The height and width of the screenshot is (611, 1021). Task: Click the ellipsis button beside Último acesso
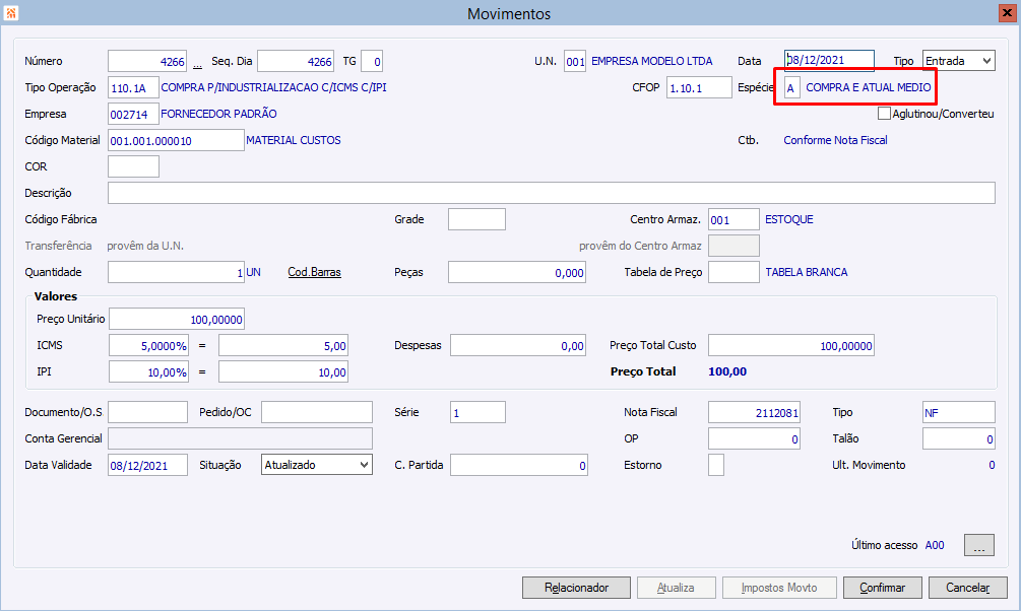tap(979, 545)
